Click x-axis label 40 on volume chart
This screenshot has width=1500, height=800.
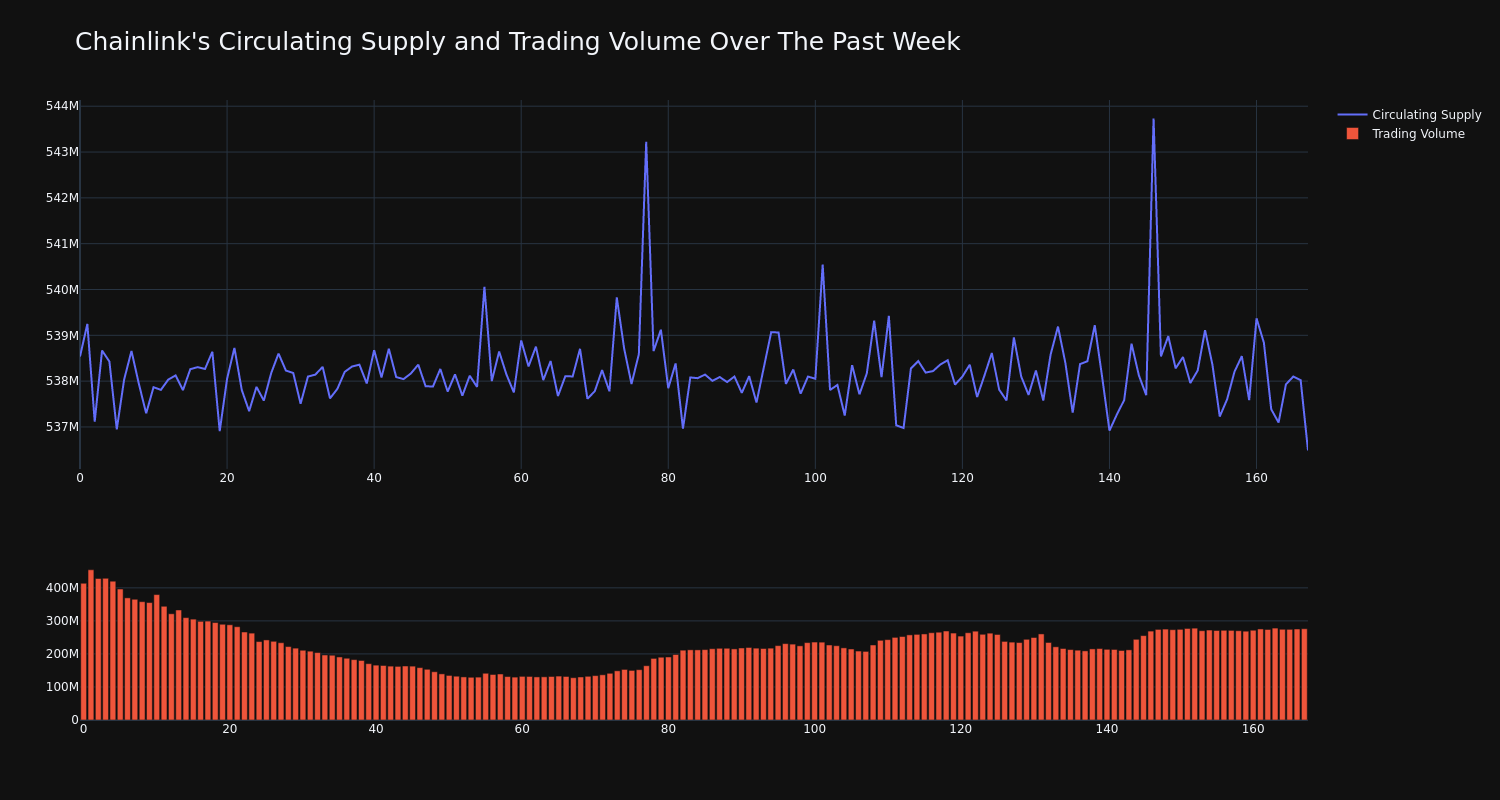(376, 729)
